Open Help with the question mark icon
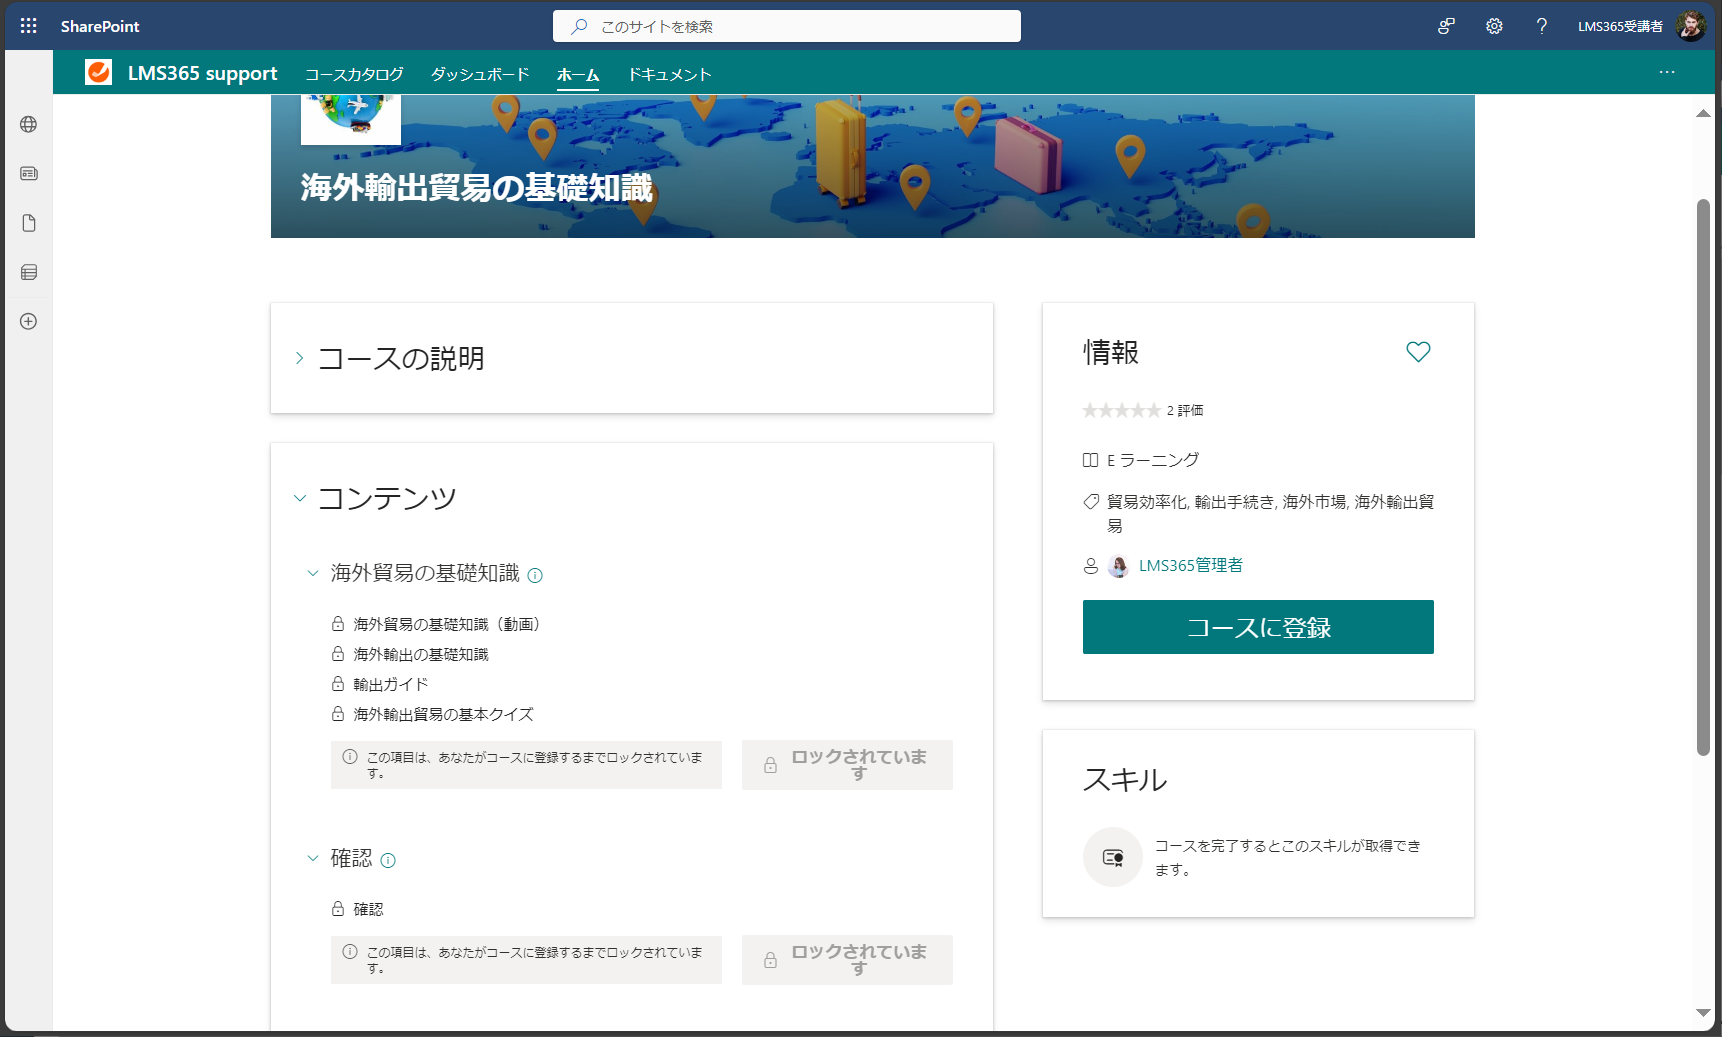The width and height of the screenshot is (1722, 1037). 1541,26
